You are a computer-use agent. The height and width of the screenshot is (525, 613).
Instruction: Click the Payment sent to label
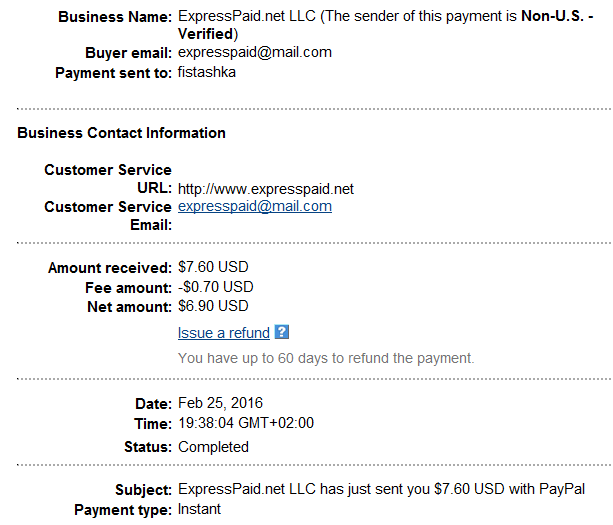(x=113, y=73)
